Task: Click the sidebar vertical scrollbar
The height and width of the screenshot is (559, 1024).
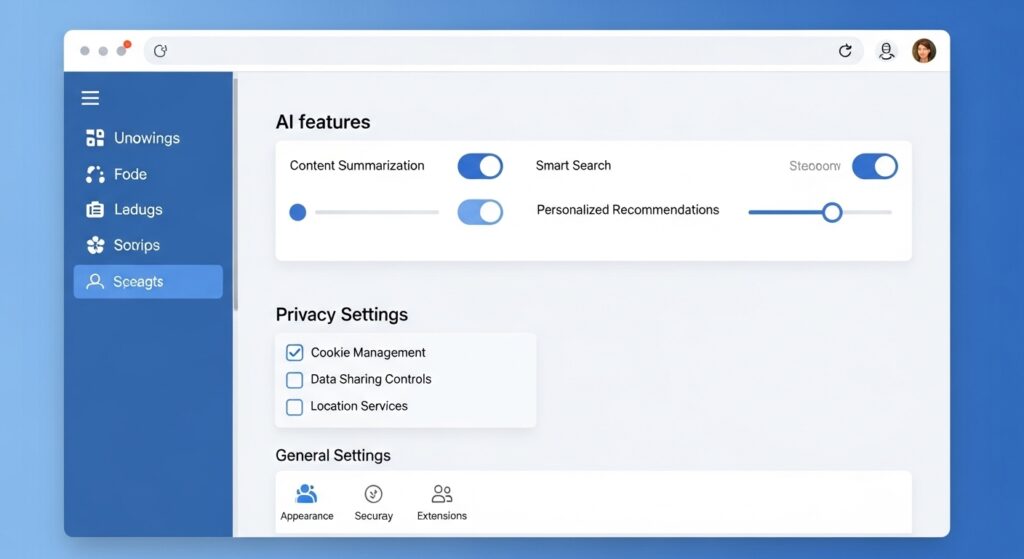Action: pyautogui.click(x=236, y=194)
